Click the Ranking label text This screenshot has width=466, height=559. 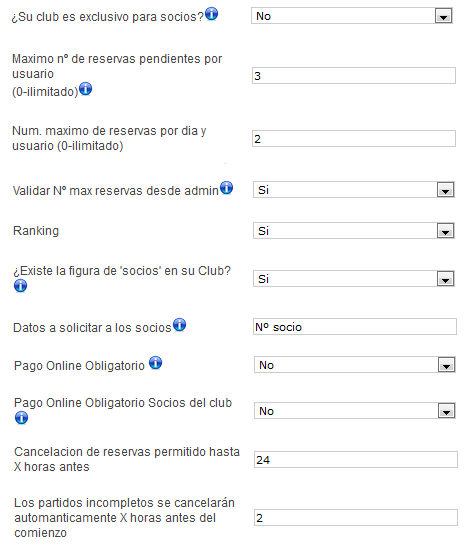pos(36,231)
